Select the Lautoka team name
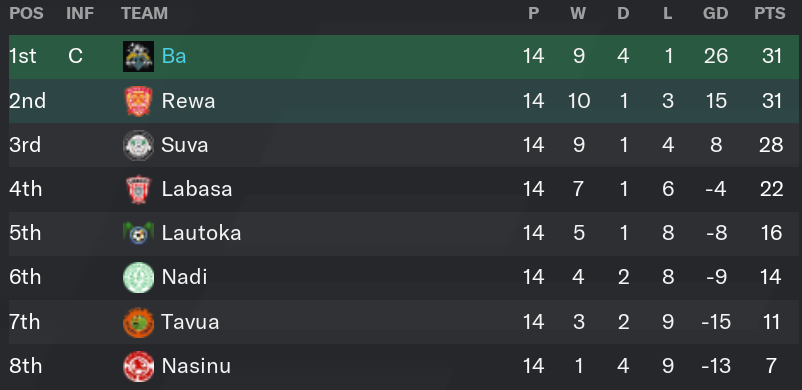The width and height of the screenshot is (802, 390). click(201, 233)
